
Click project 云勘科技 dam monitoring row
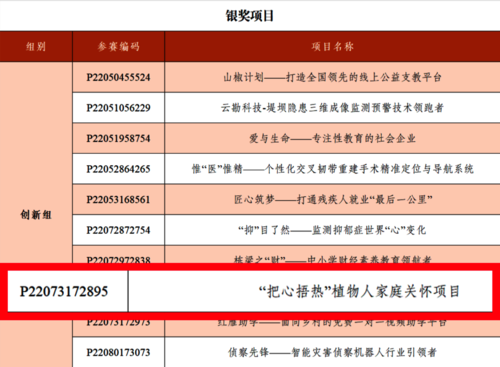(x=332, y=108)
